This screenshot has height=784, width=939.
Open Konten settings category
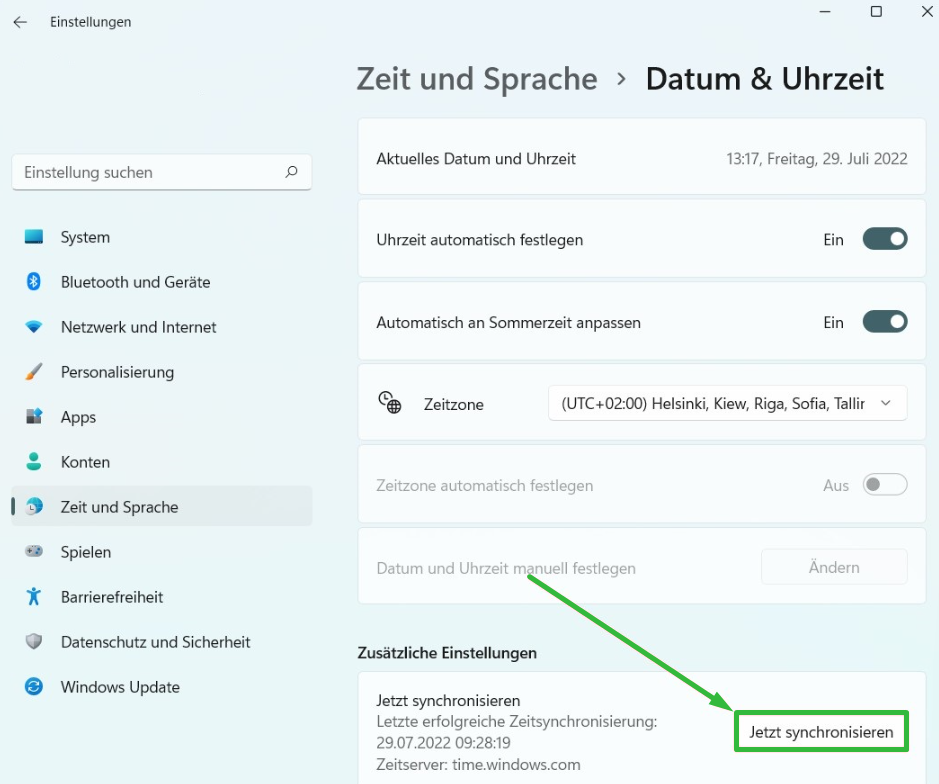162,462
